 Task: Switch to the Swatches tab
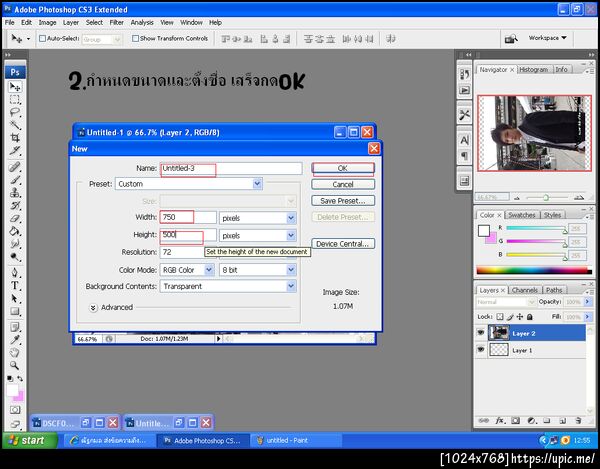coord(522,215)
